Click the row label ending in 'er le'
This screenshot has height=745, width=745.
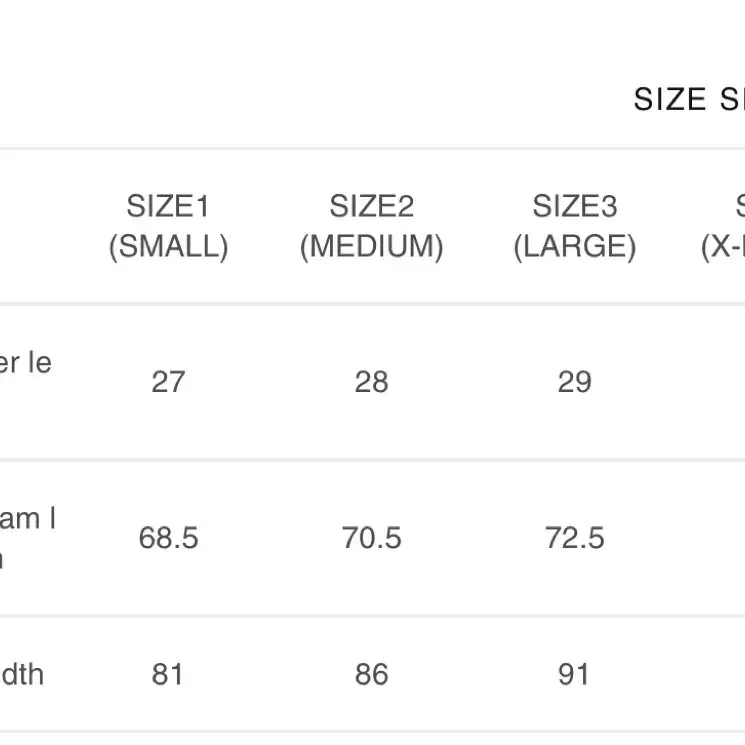click(x=26, y=363)
